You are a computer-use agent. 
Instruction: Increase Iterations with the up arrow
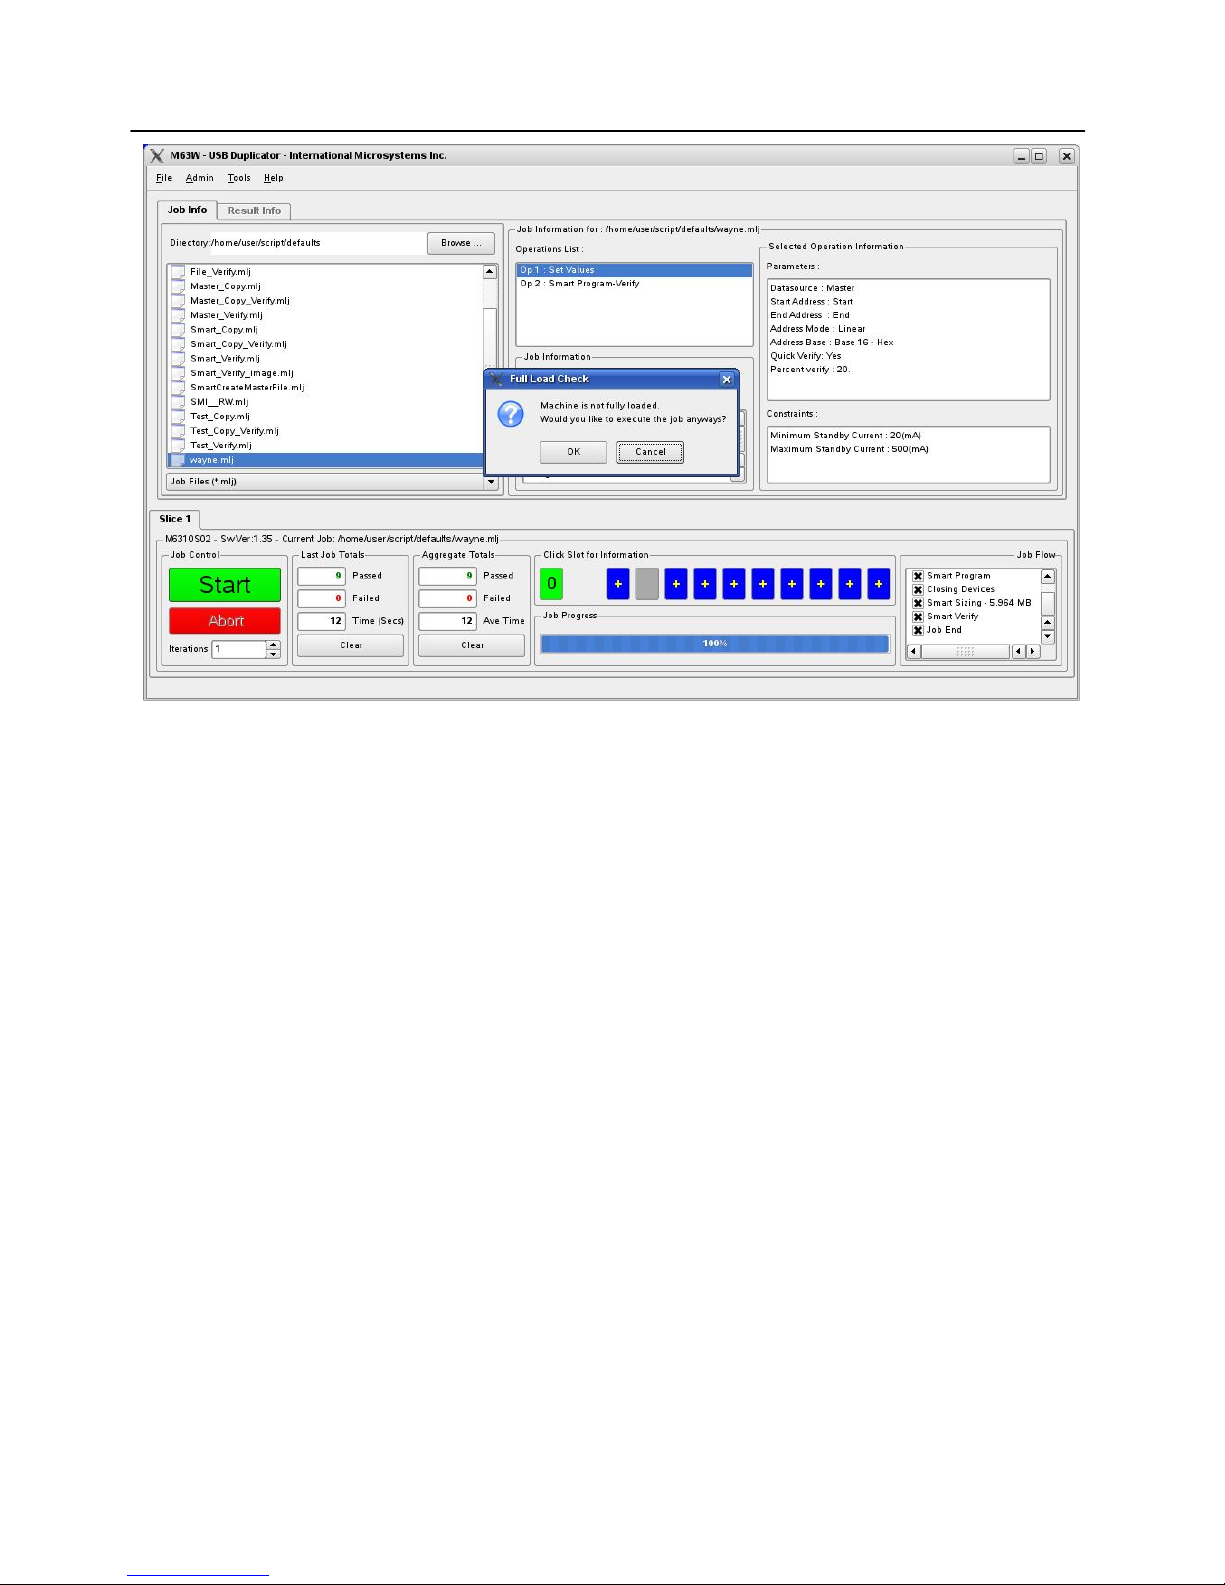[273, 644]
